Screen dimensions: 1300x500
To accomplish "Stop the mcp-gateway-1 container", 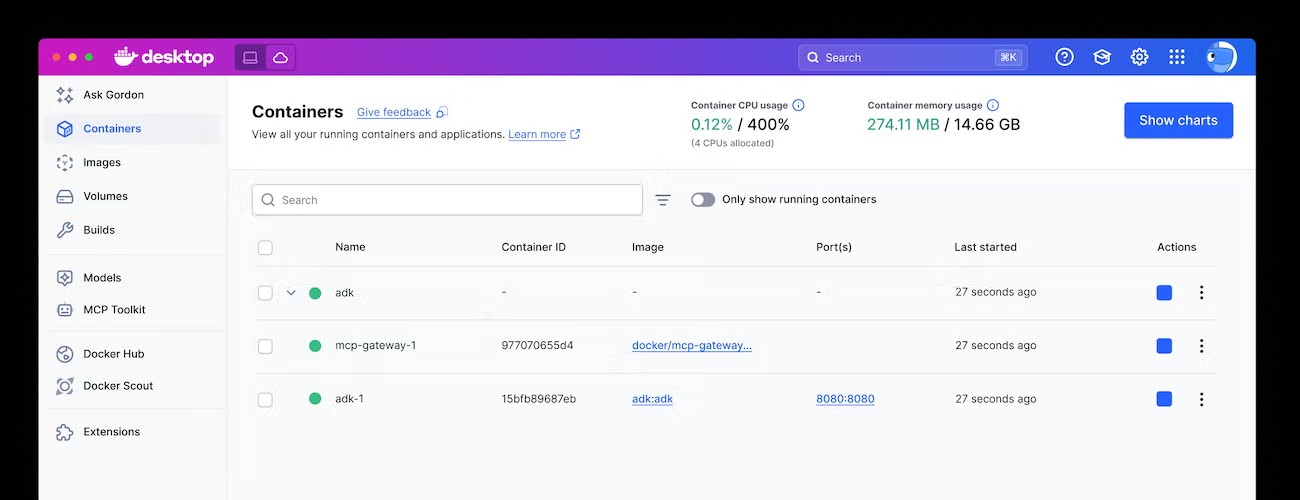I will (1164, 346).
